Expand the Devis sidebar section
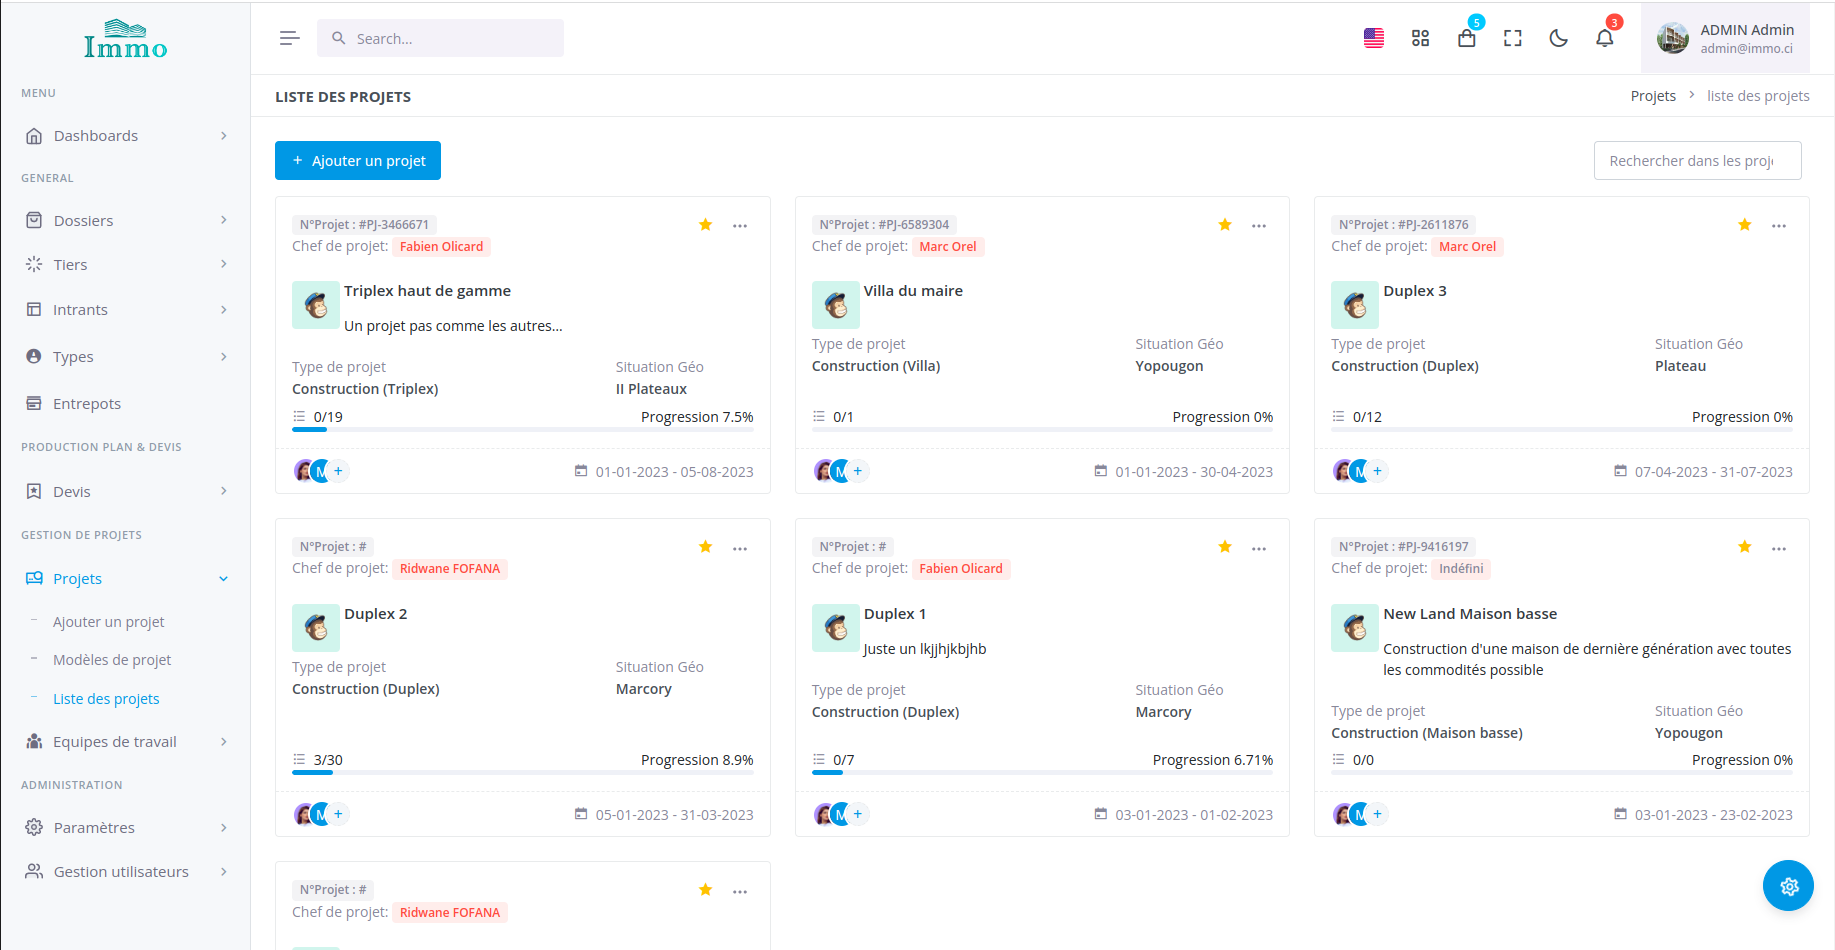Image resolution: width=1835 pixels, height=950 pixels. tap(125, 491)
